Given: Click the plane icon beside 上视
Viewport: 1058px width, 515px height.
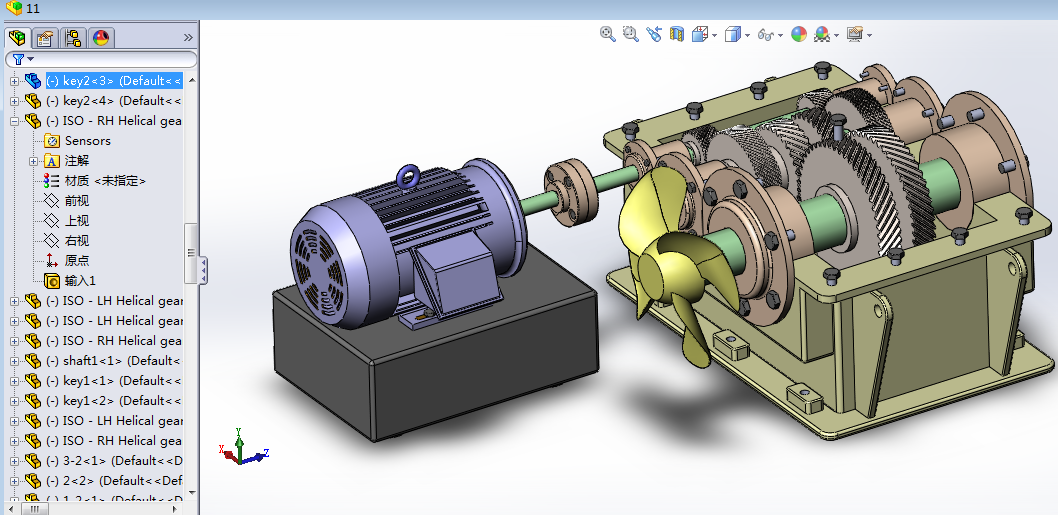Looking at the screenshot, I should click(x=51, y=221).
